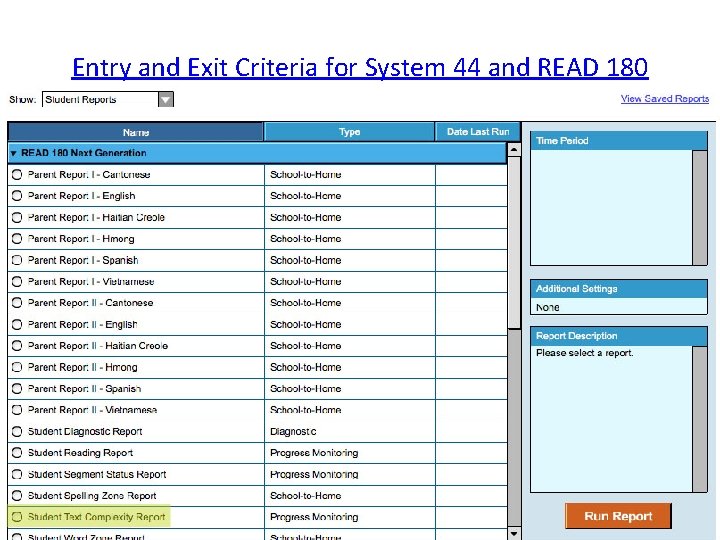
Task: Click report list scroll up arrow
Action: pyautogui.click(x=514, y=150)
